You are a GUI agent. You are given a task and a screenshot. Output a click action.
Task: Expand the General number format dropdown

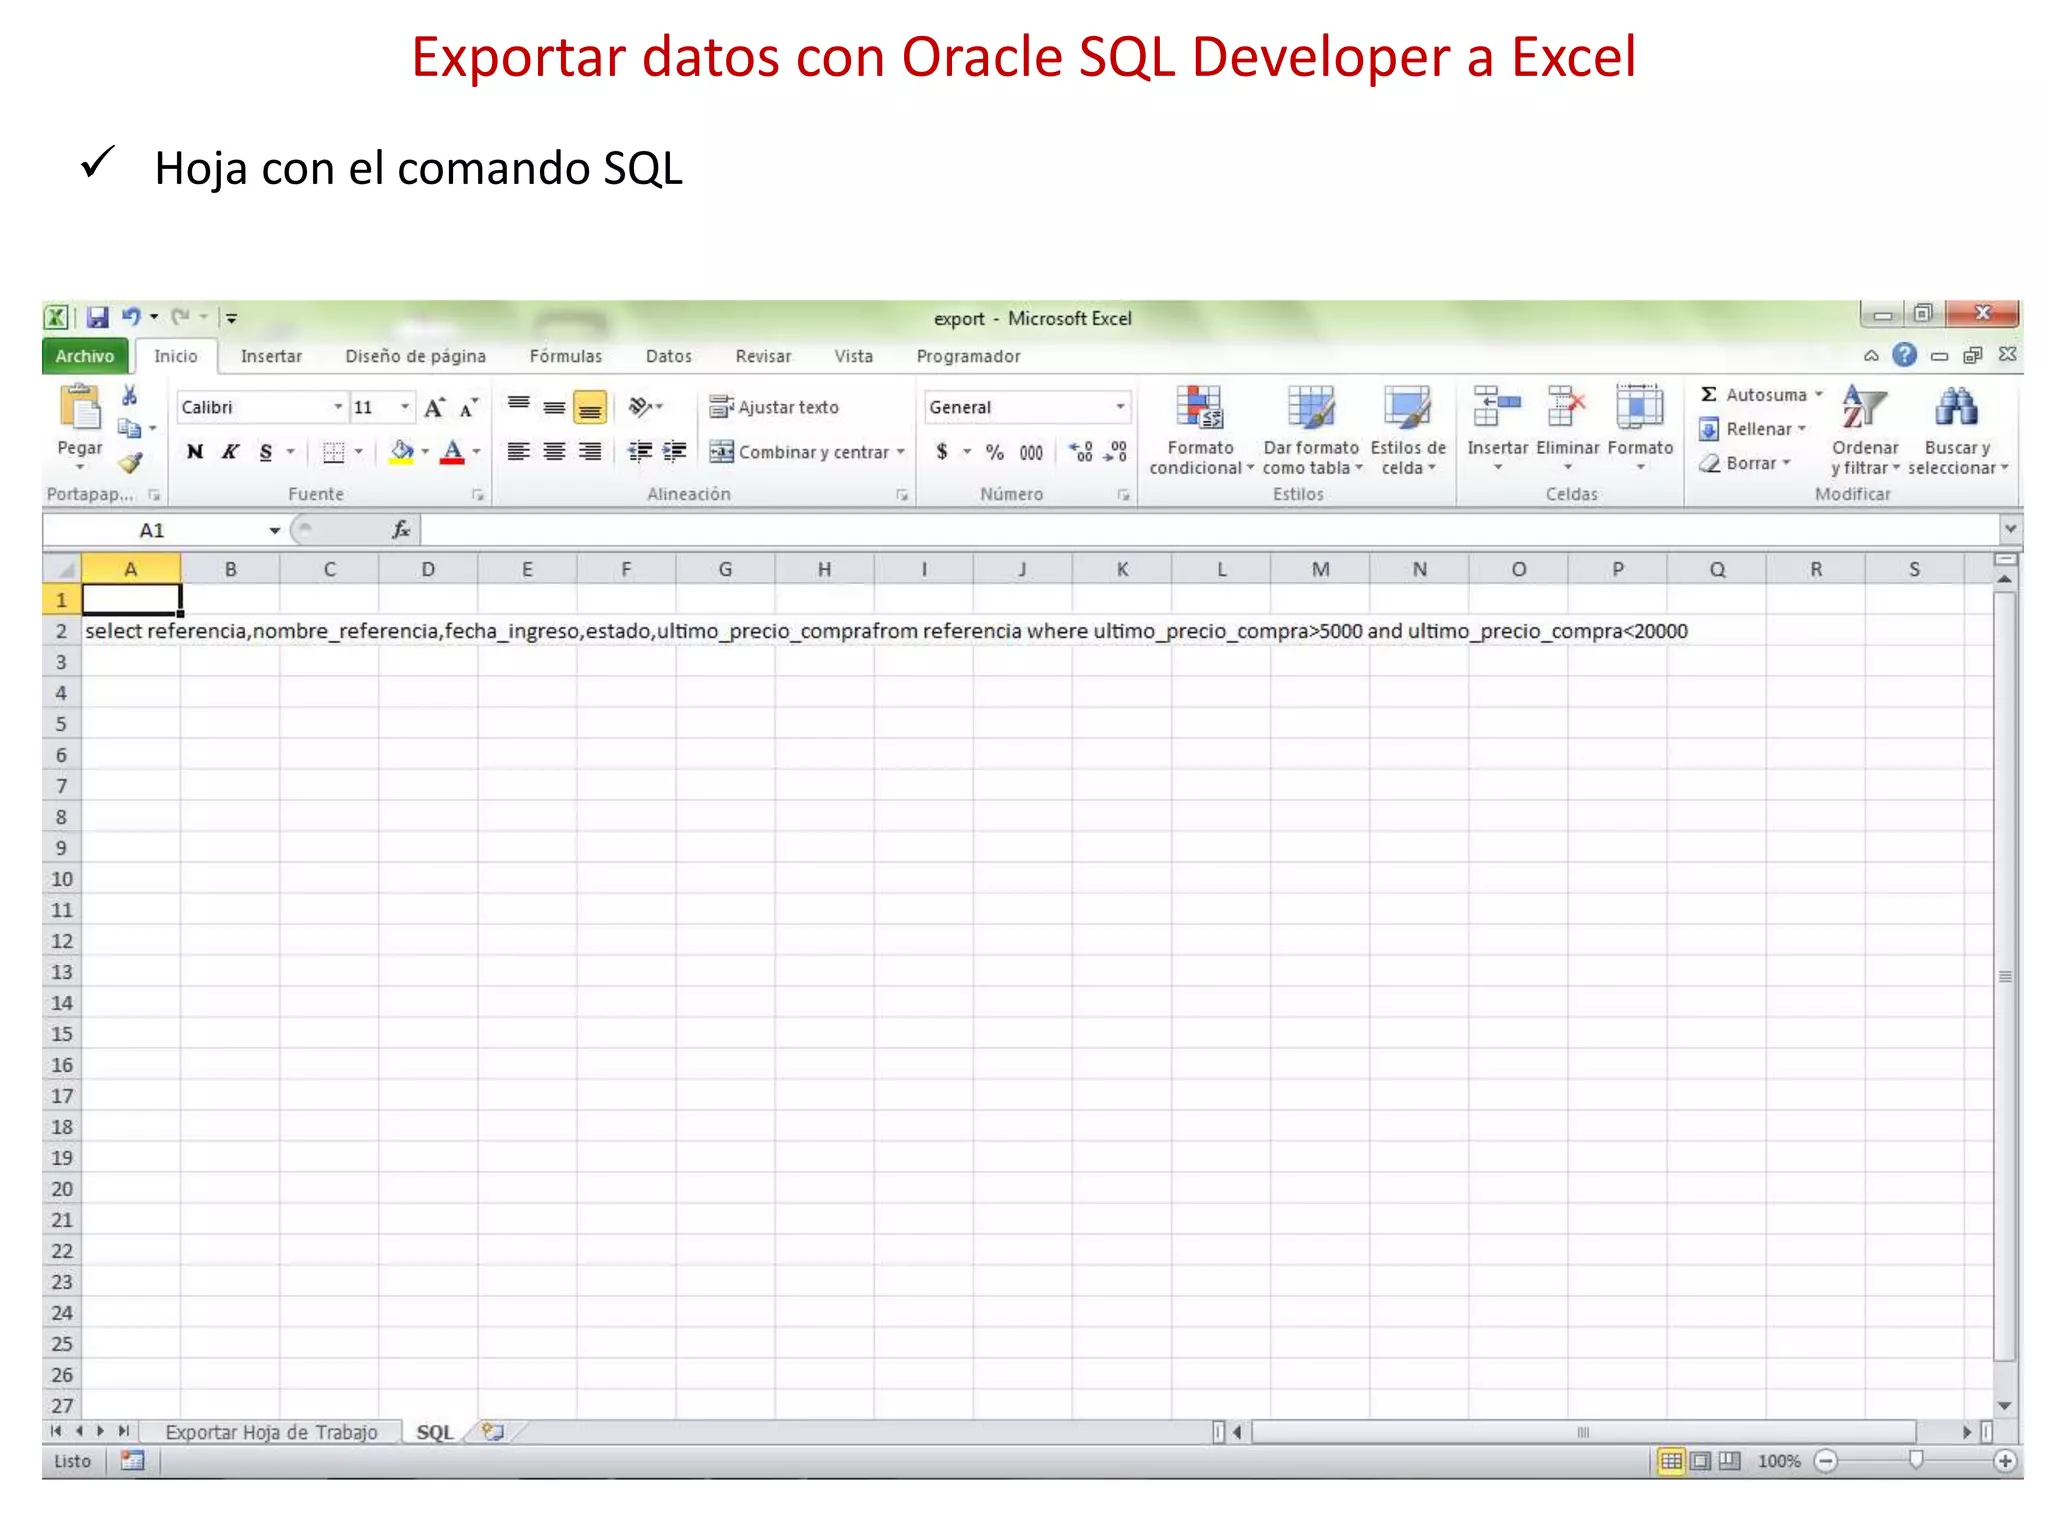[x=1120, y=407]
